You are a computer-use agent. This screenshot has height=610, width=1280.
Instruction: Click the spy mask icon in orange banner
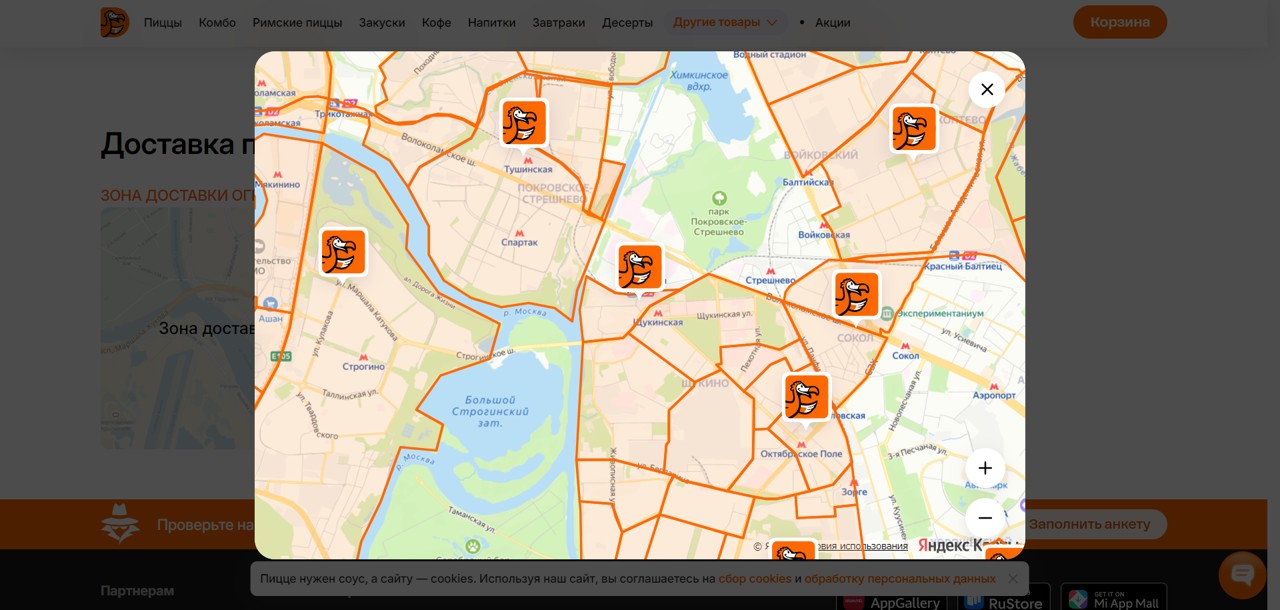point(120,524)
